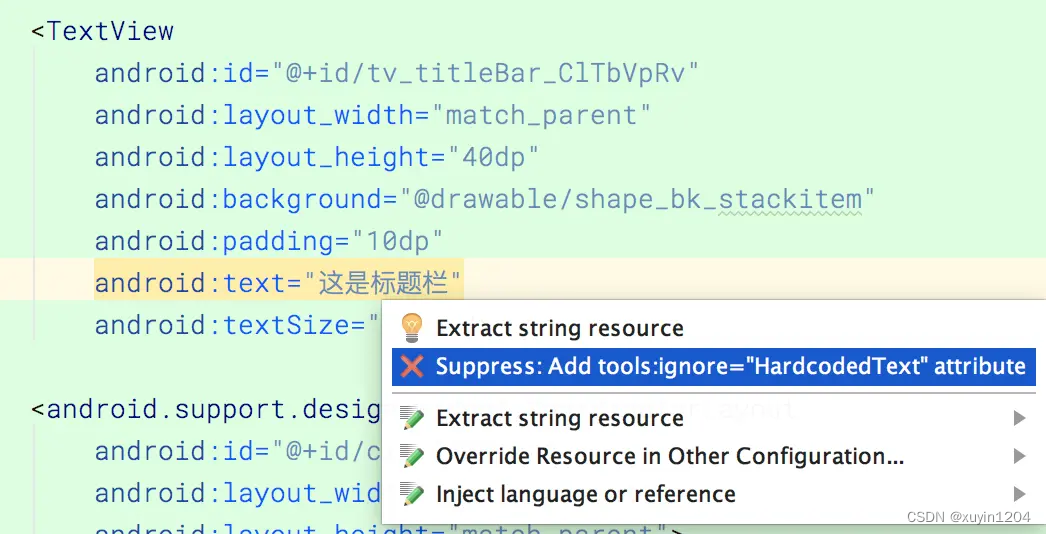1046x534 pixels.
Task: Click the highlighted 这是标题栏 text value
Action: click(382, 283)
